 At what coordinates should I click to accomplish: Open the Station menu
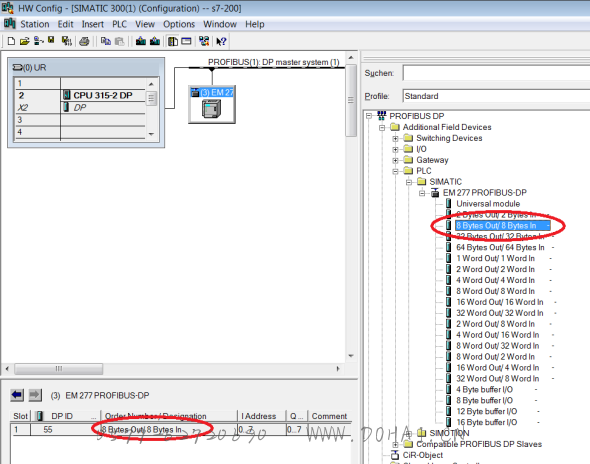click(35, 24)
